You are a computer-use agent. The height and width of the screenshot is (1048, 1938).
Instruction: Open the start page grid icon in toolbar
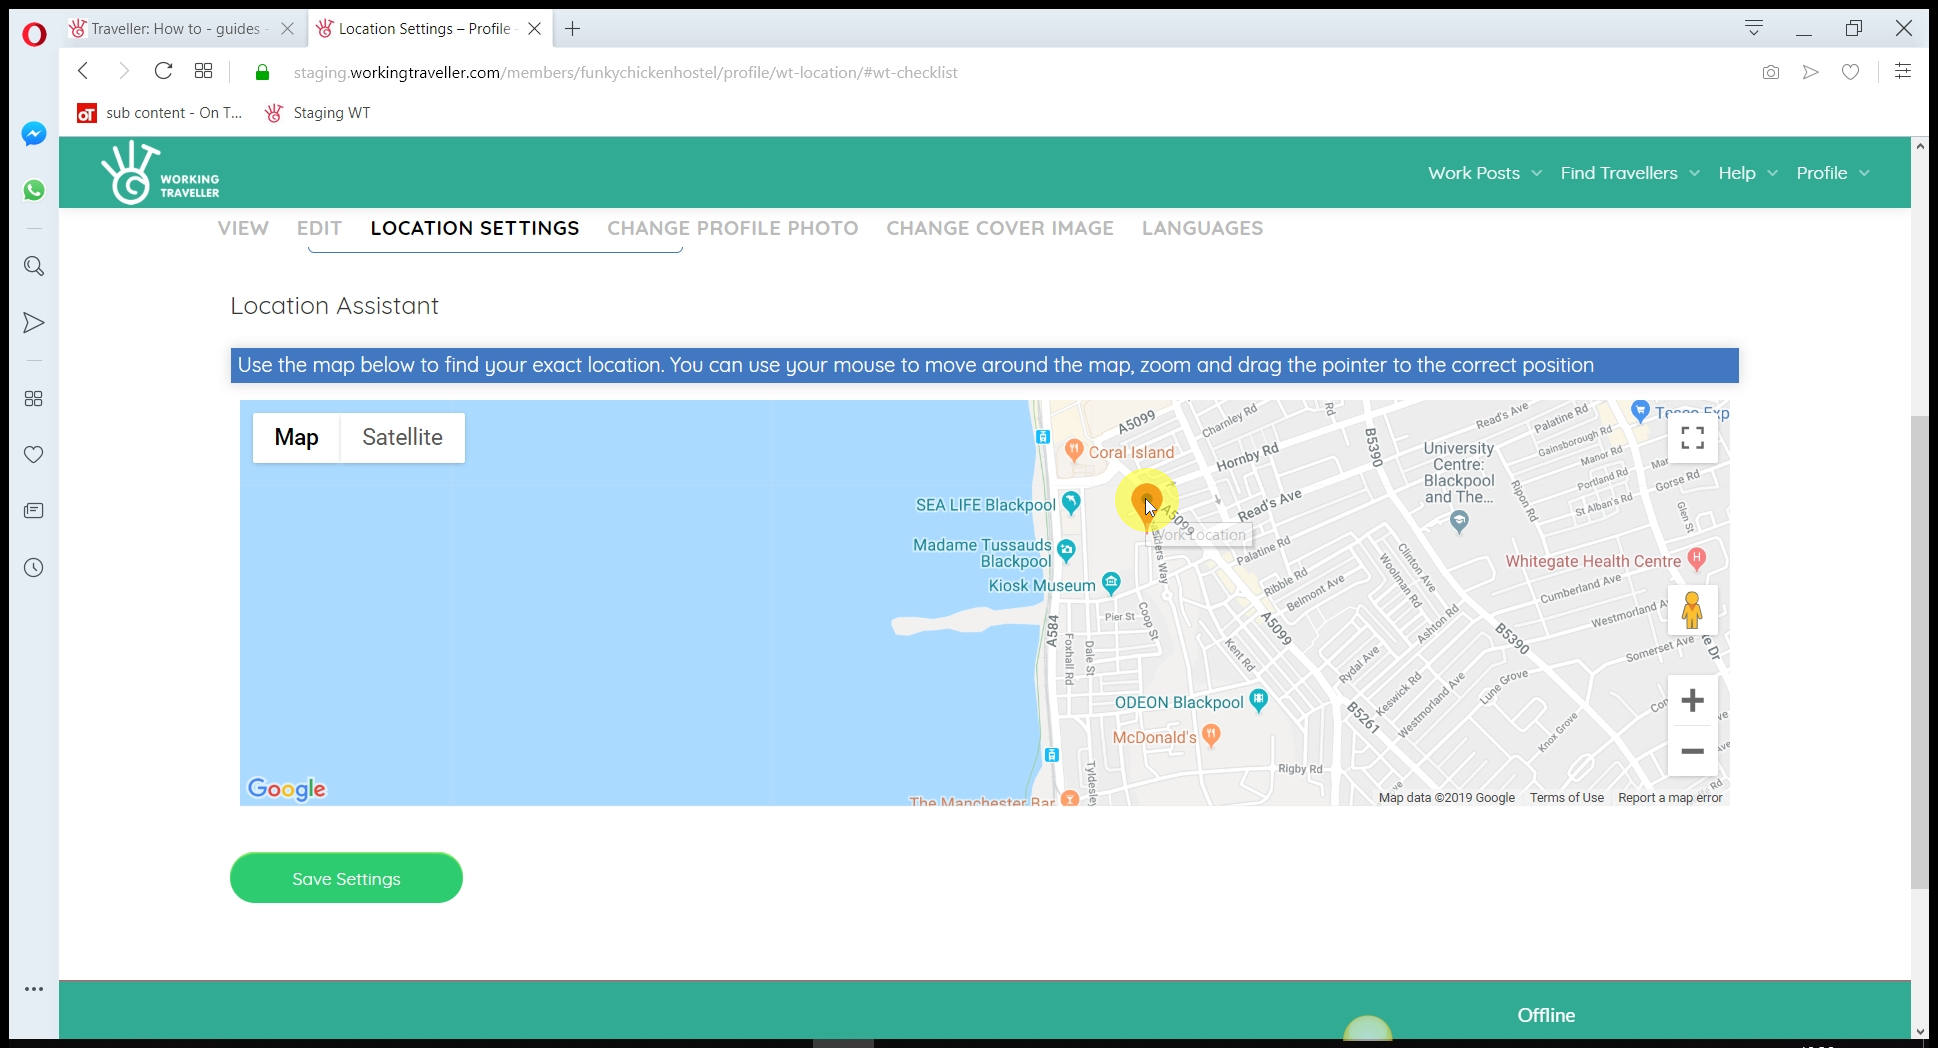pyautogui.click(x=203, y=71)
